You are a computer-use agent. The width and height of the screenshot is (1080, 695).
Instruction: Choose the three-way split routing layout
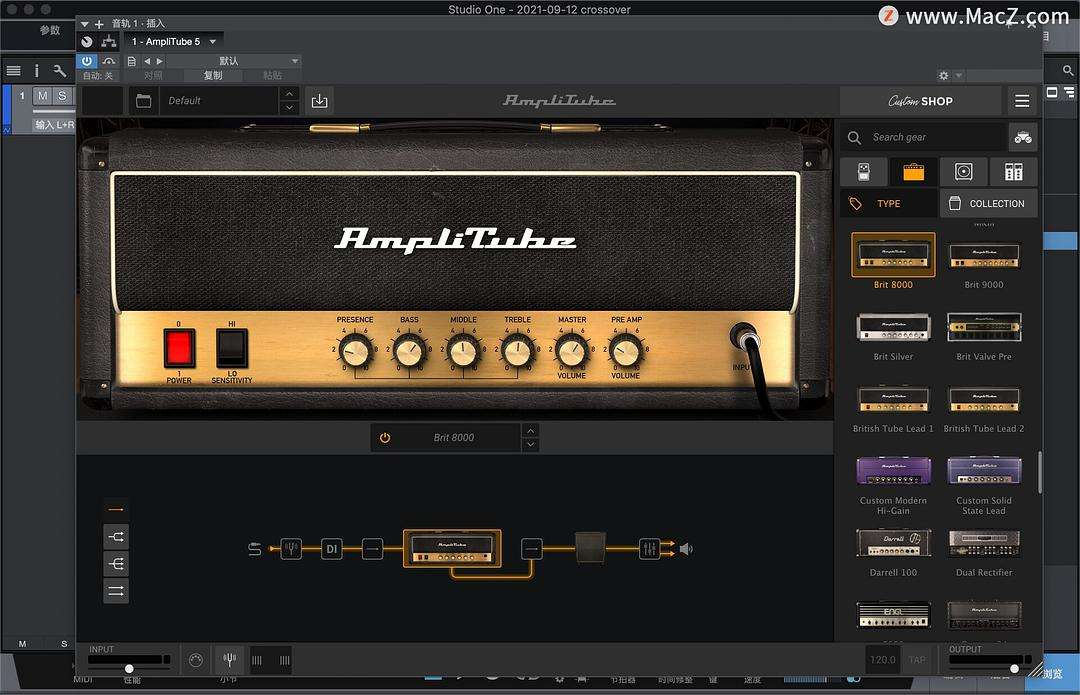point(116,564)
